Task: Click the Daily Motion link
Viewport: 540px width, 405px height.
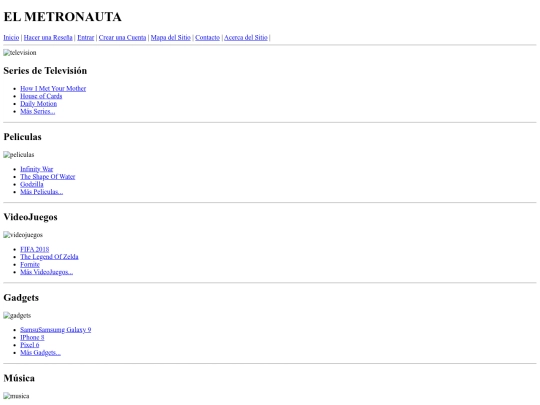Action: (x=39, y=104)
